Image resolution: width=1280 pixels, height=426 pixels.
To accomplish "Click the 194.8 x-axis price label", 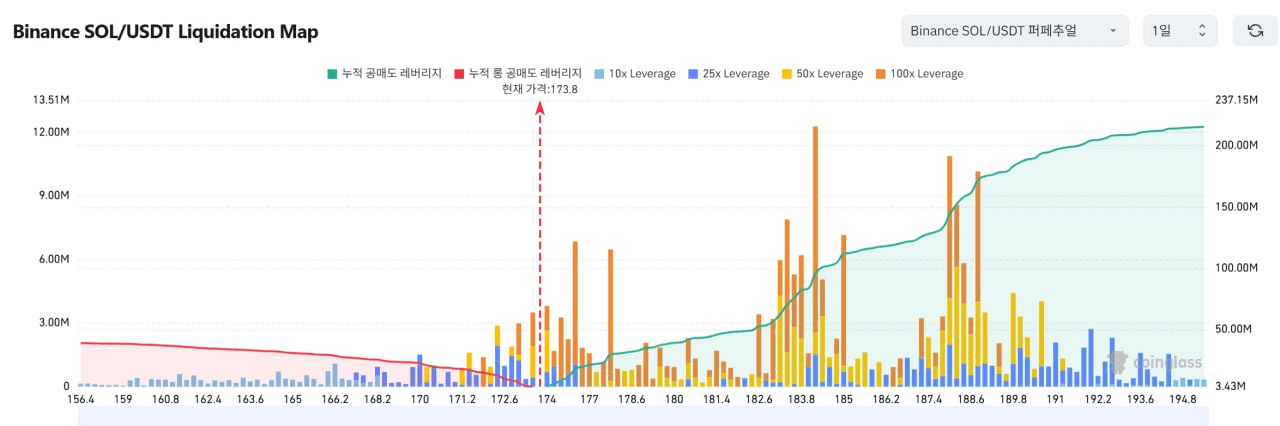I will coord(1183,399).
